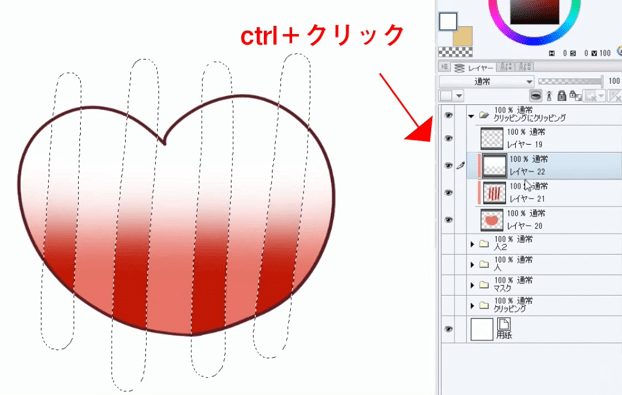Select the マスク folder row
622x395 pixels.
pyautogui.click(x=544, y=285)
